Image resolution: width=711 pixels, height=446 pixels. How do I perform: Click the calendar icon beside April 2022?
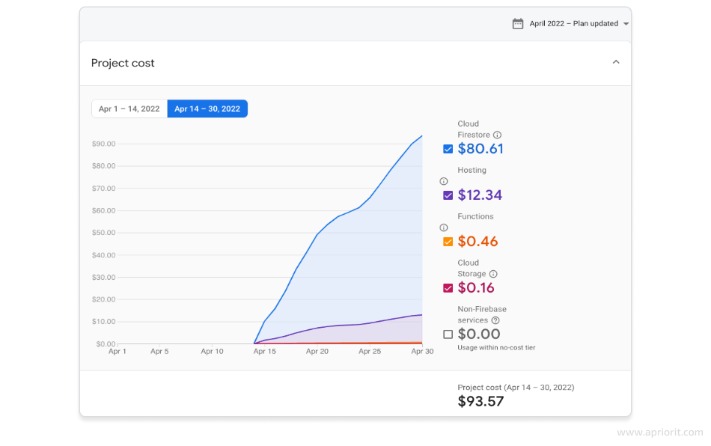(x=518, y=23)
